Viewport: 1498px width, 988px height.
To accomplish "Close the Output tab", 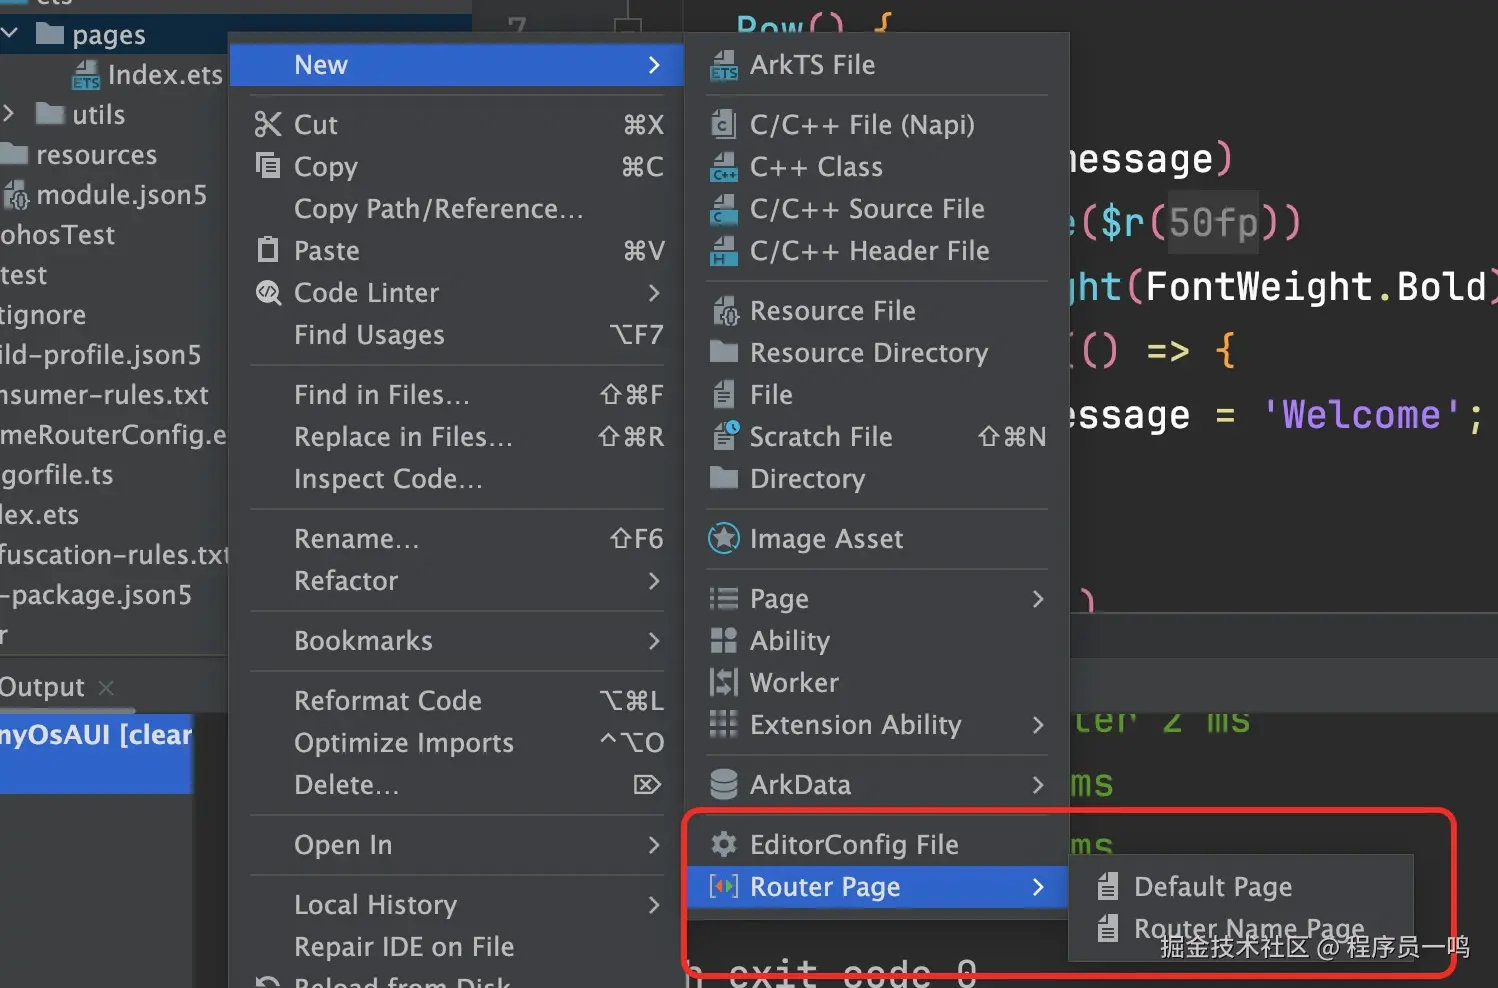I will click(106, 688).
